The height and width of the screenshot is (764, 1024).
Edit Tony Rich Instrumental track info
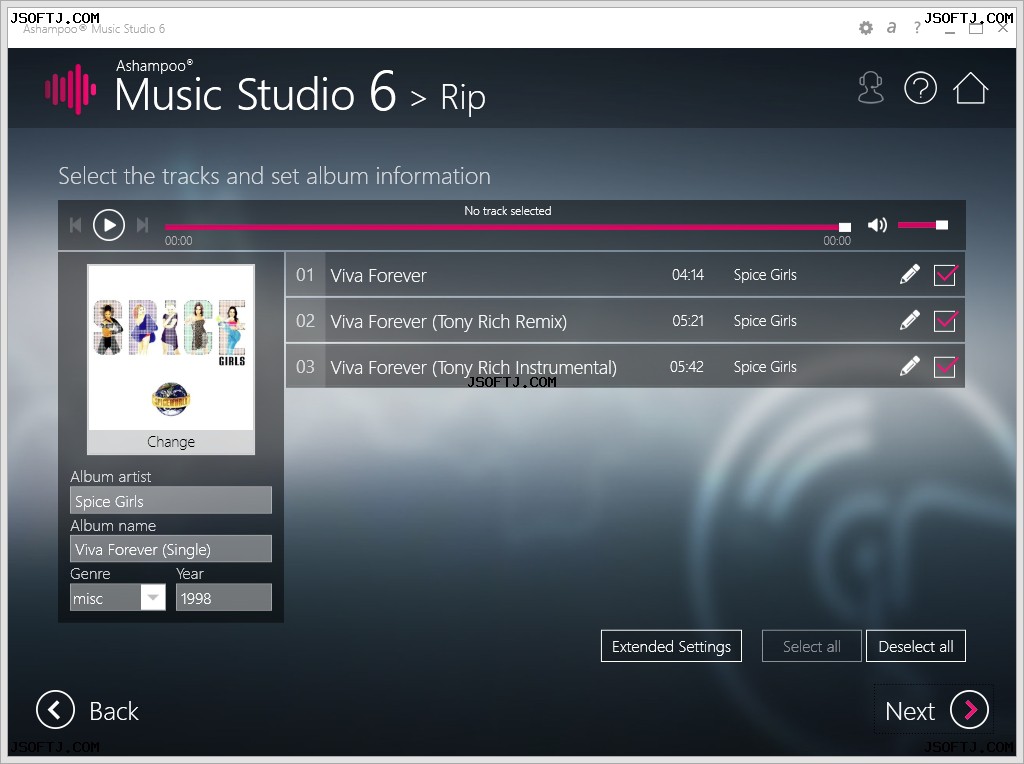pyautogui.click(x=910, y=367)
